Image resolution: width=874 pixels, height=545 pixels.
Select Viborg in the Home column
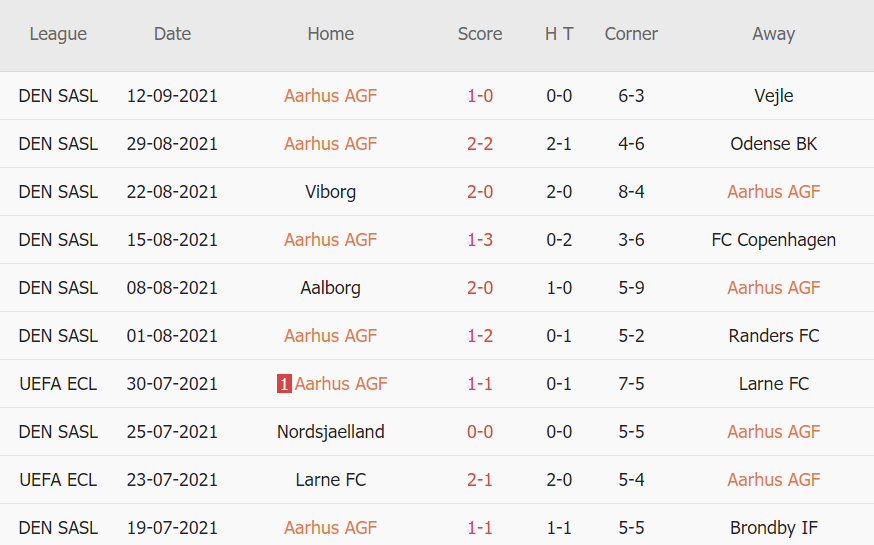[331, 192]
